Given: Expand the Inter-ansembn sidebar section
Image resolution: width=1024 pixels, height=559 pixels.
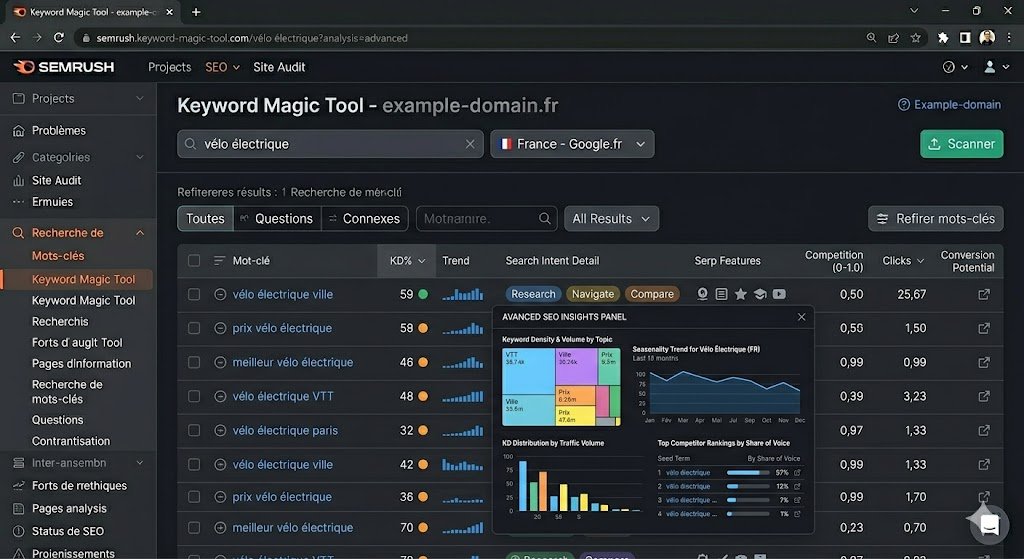Looking at the screenshot, I should tap(140, 463).
